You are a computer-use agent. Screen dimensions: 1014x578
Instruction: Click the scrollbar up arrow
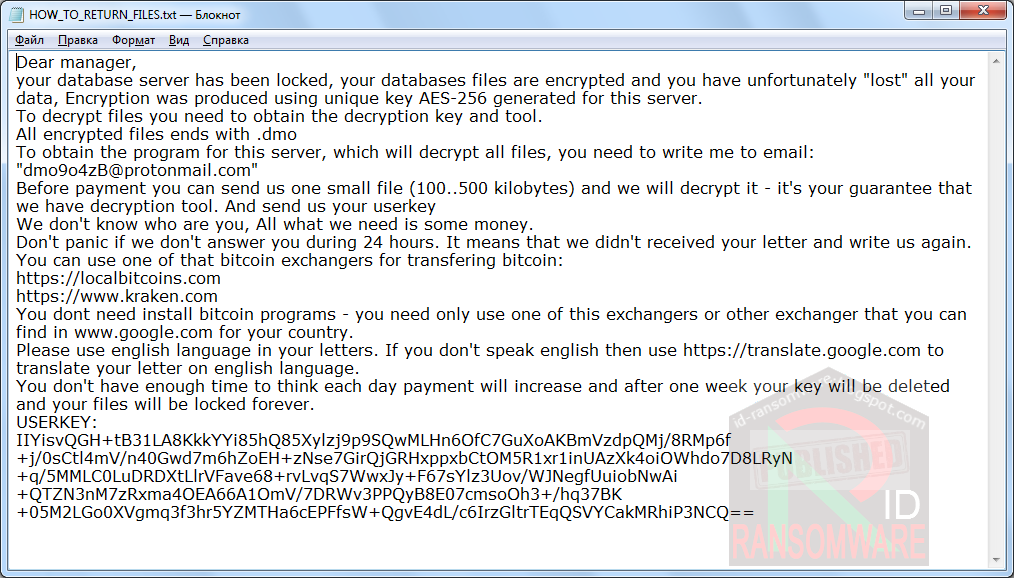997,62
